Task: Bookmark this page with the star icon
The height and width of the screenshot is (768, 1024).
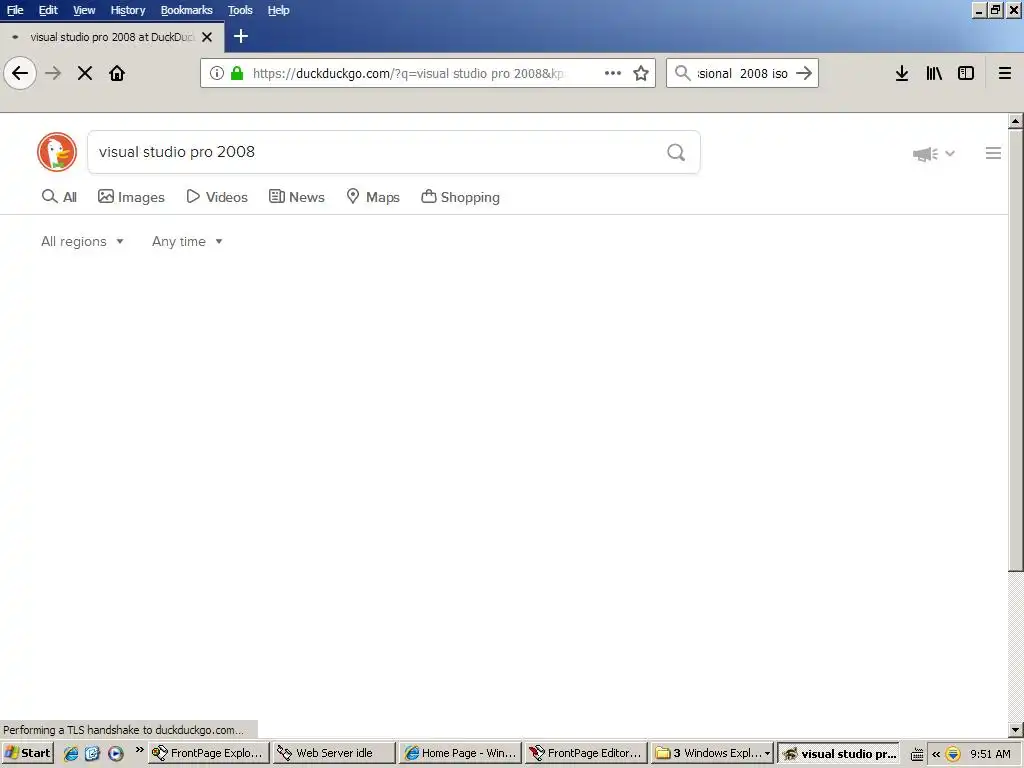Action: (641, 73)
